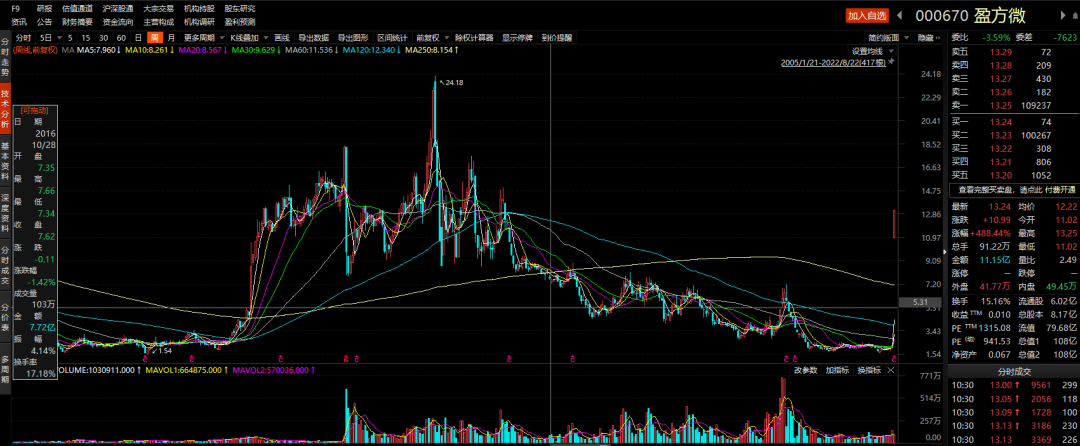Open 大宗交易 menu item
The width and height of the screenshot is (1080, 446).
pyautogui.click(x=158, y=9)
